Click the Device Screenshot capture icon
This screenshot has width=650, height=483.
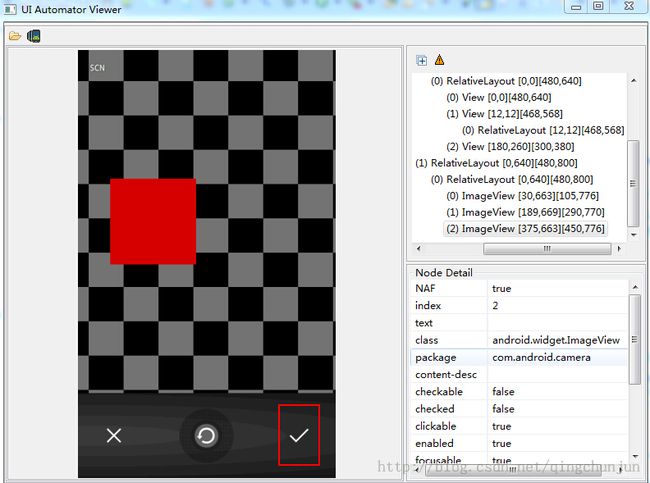pos(34,36)
